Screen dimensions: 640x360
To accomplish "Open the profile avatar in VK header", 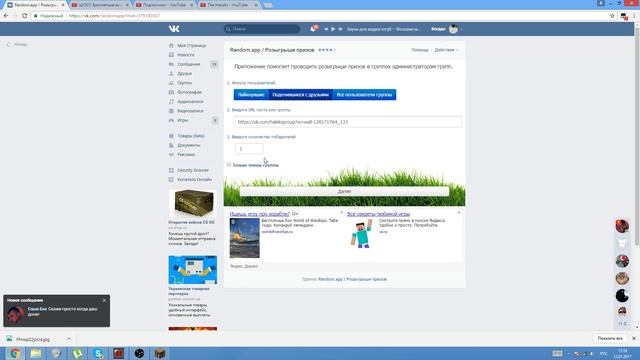I will (453, 29).
